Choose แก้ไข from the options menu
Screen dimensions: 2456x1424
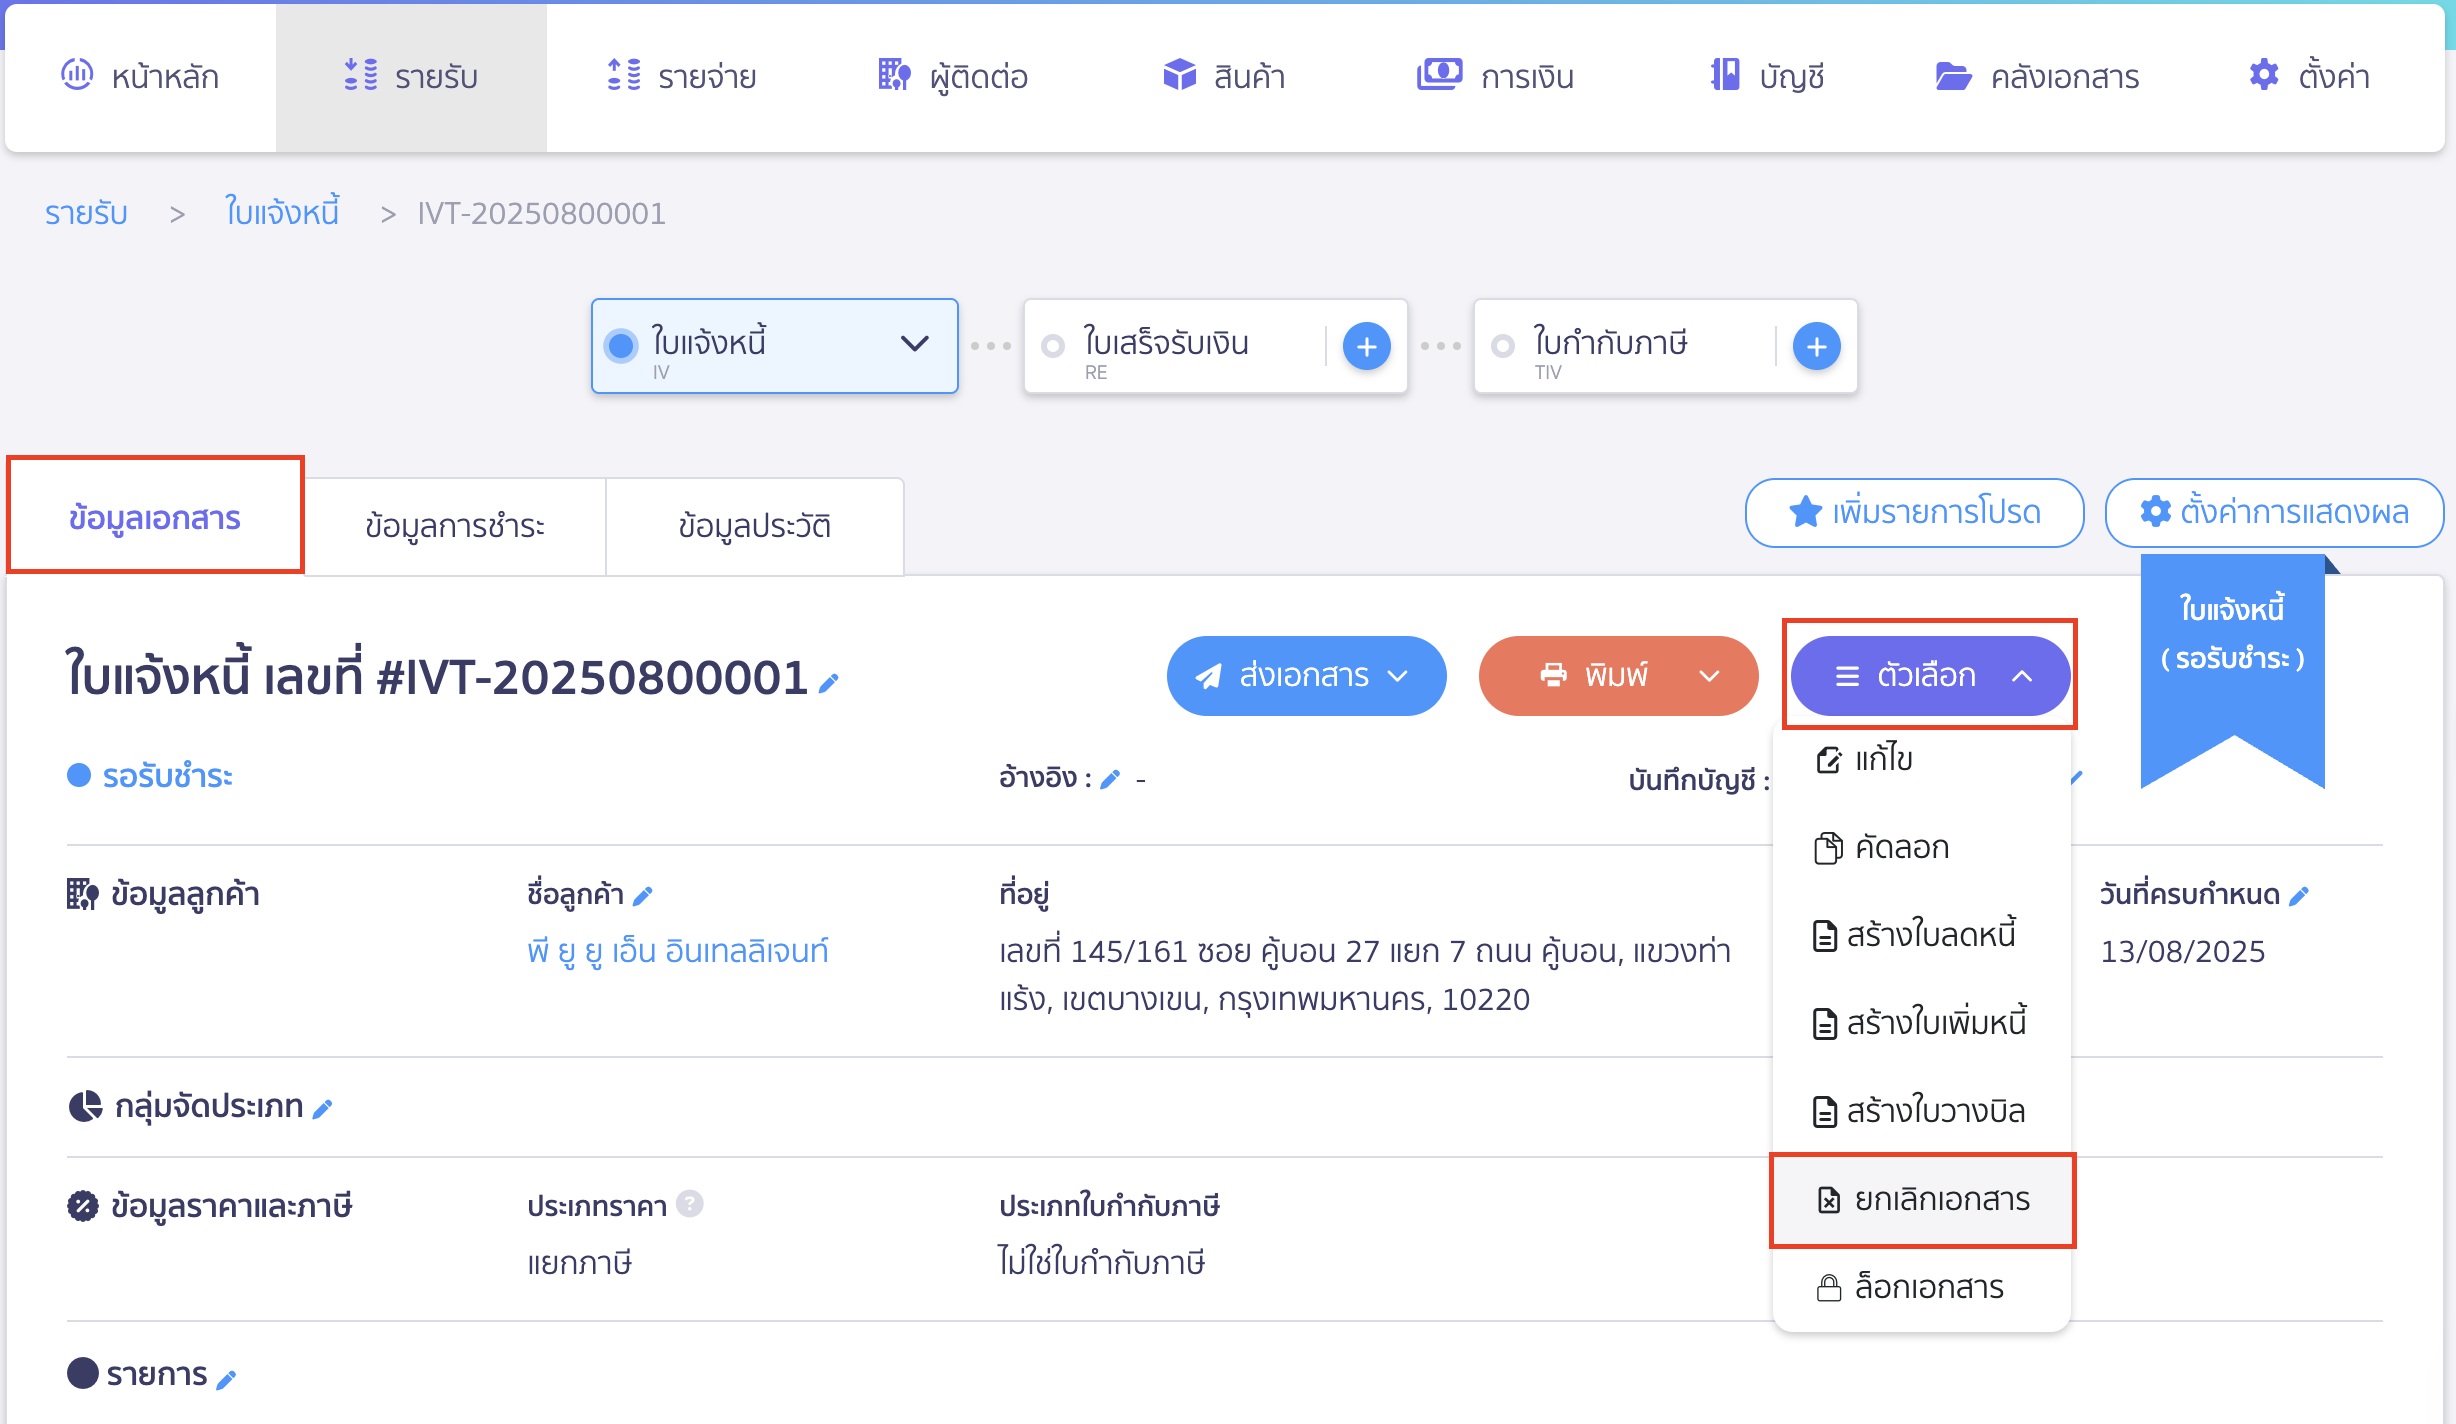[1921, 760]
